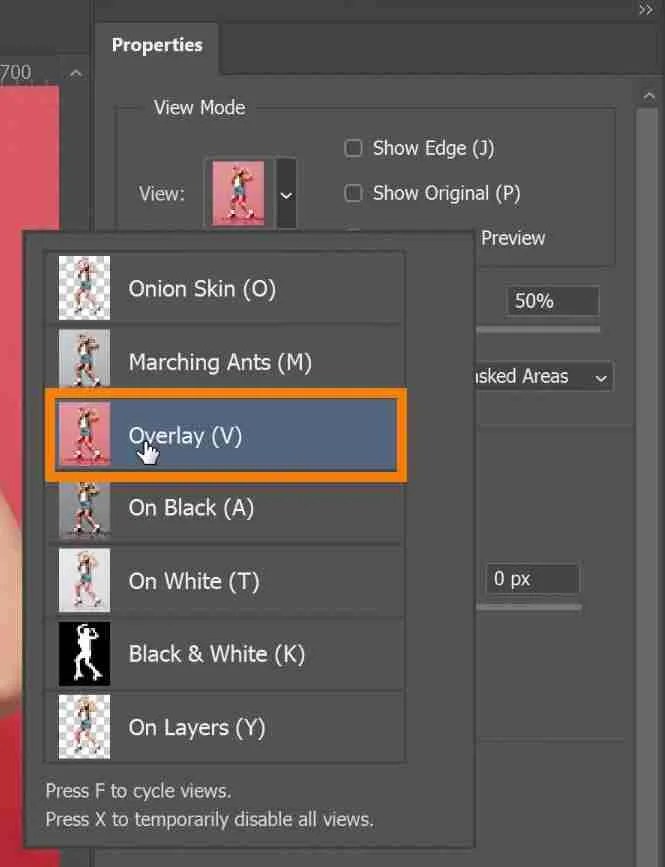Click the On Layers preview thumbnail
This screenshot has width=665, height=867.
(x=85, y=727)
